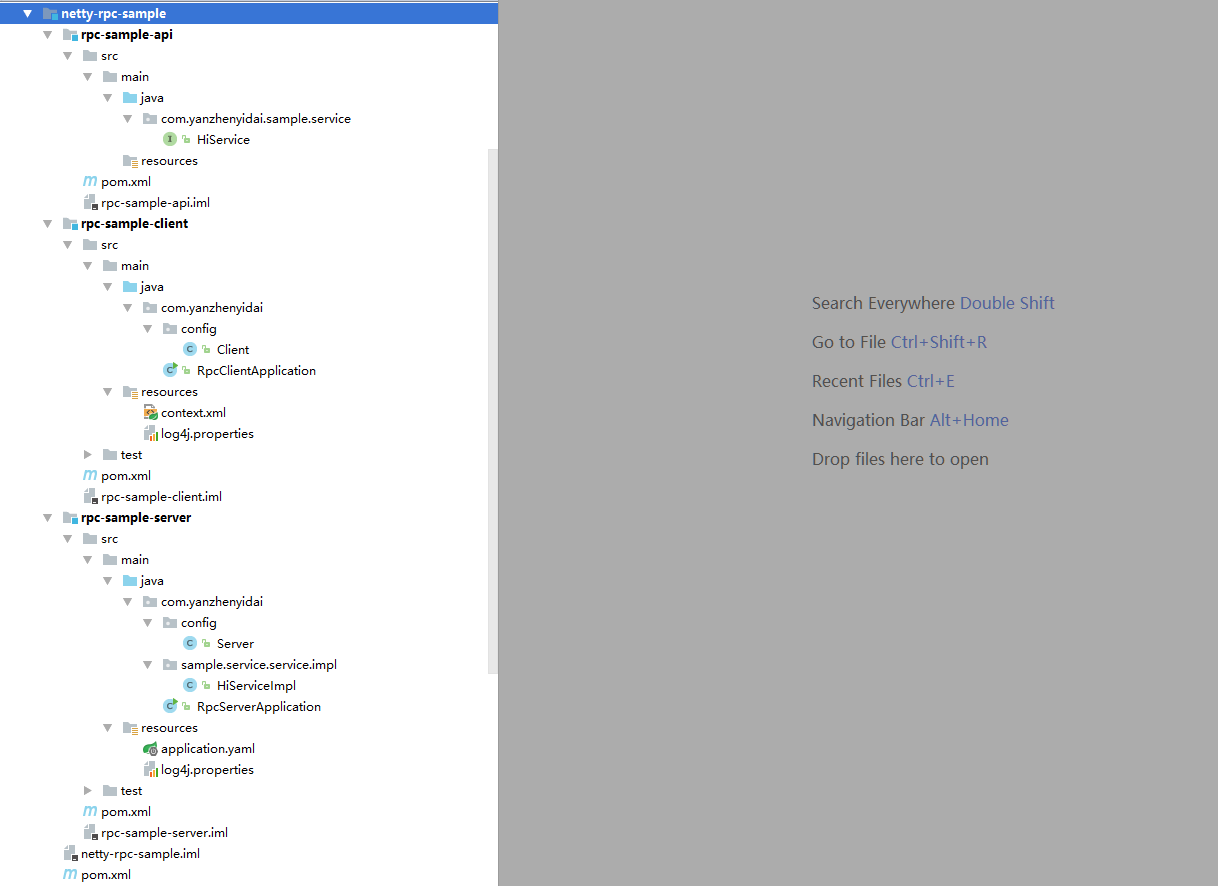This screenshot has height=886, width=1218.
Task: Collapse the com.yanzhenyidai.config package in rpc-sample-server
Action: tap(147, 622)
